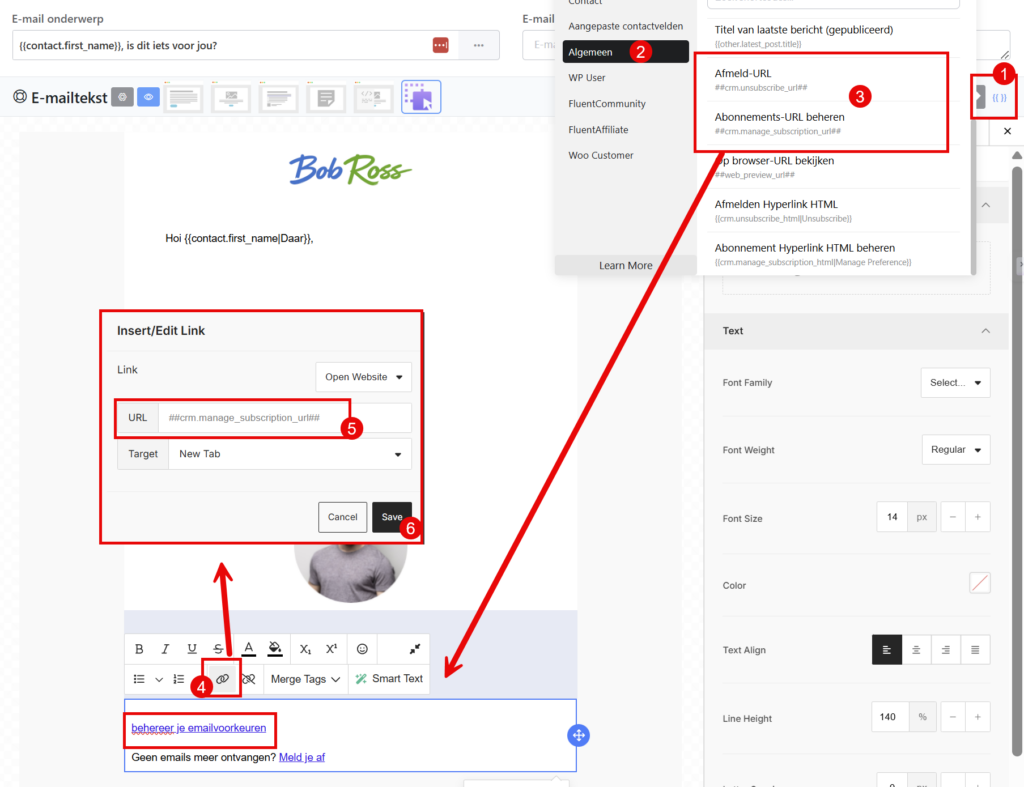The image size is (1024, 787).
Task: Set text alignment to justify
Action: coord(975,650)
